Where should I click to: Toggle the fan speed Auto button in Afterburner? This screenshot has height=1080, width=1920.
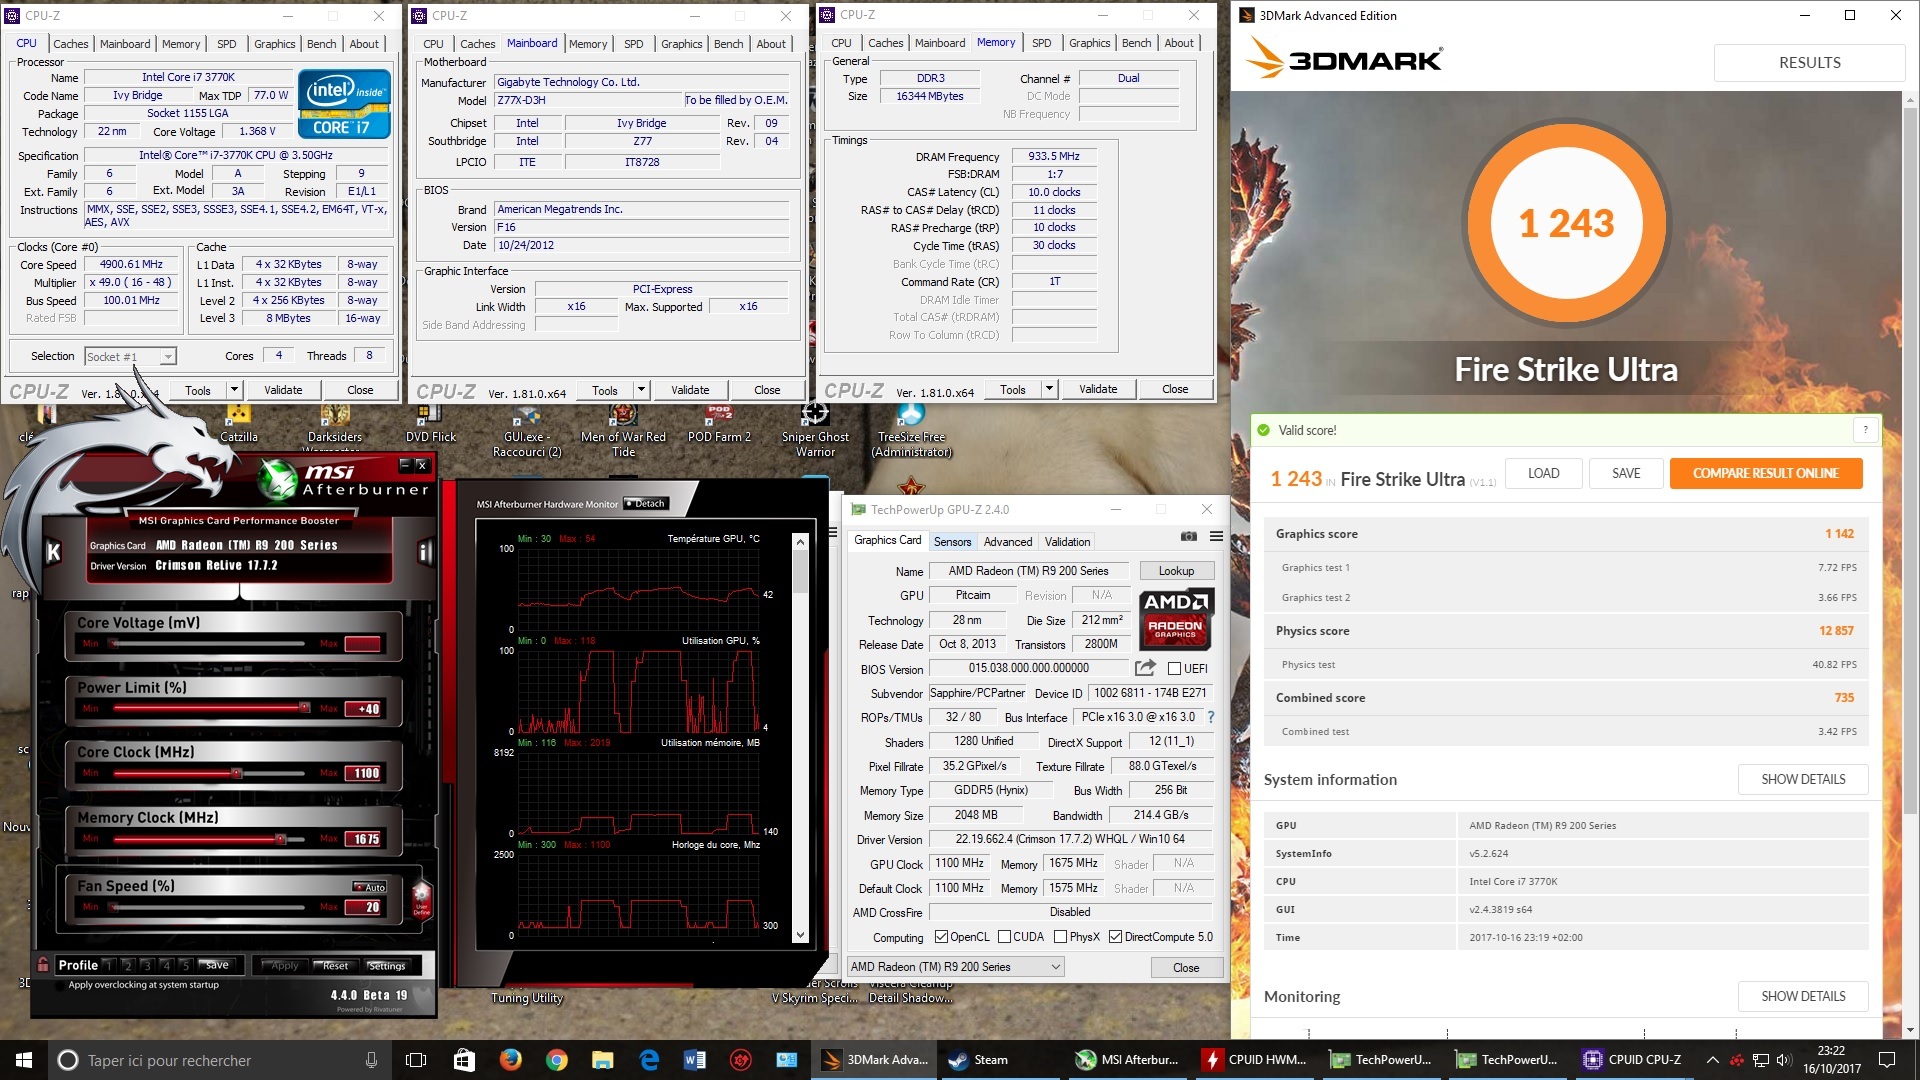(x=370, y=887)
